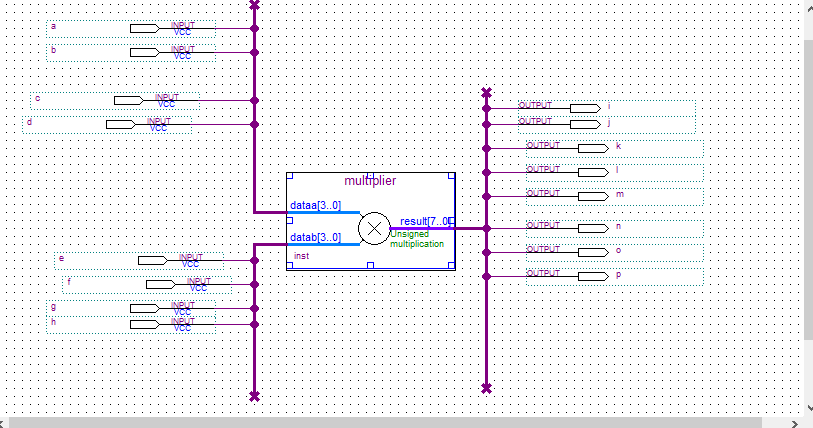Select input pin symbol for d
The width and height of the screenshot is (813, 428).
pyautogui.click(x=121, y=125)
